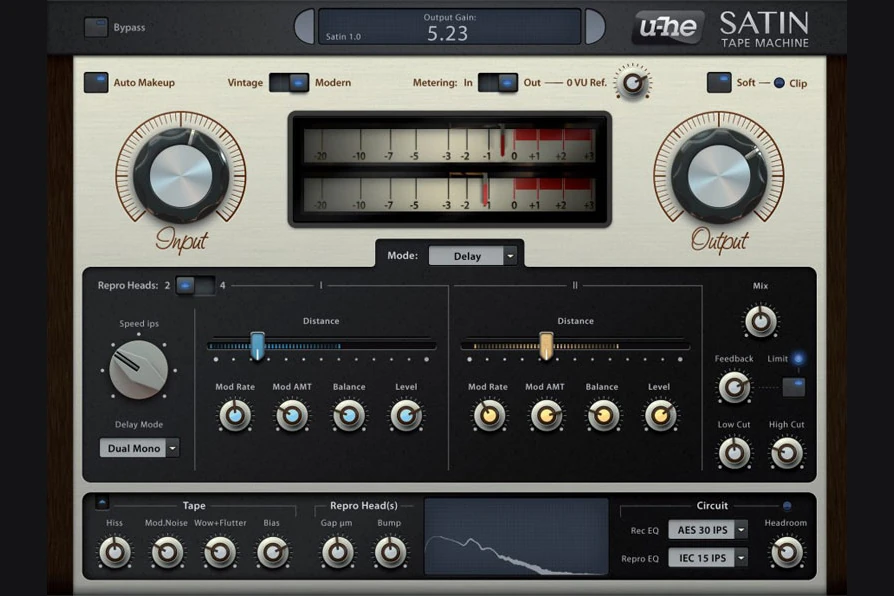The height and width of the screenshot is (596, 894).
Task: Flip the Repro Heads 2/4 switch
Action: pos(195,285)
